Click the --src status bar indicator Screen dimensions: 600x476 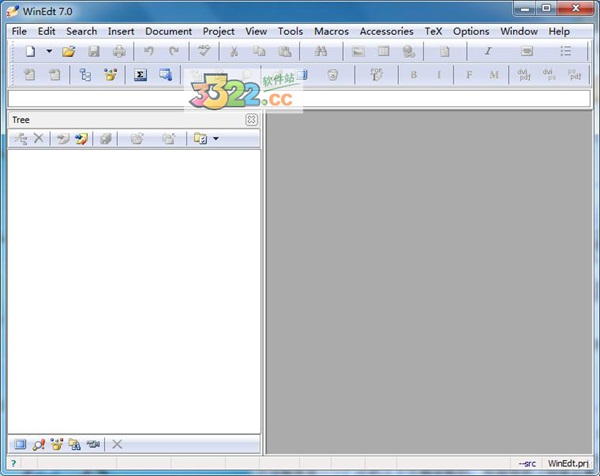[x=526, y=463]
